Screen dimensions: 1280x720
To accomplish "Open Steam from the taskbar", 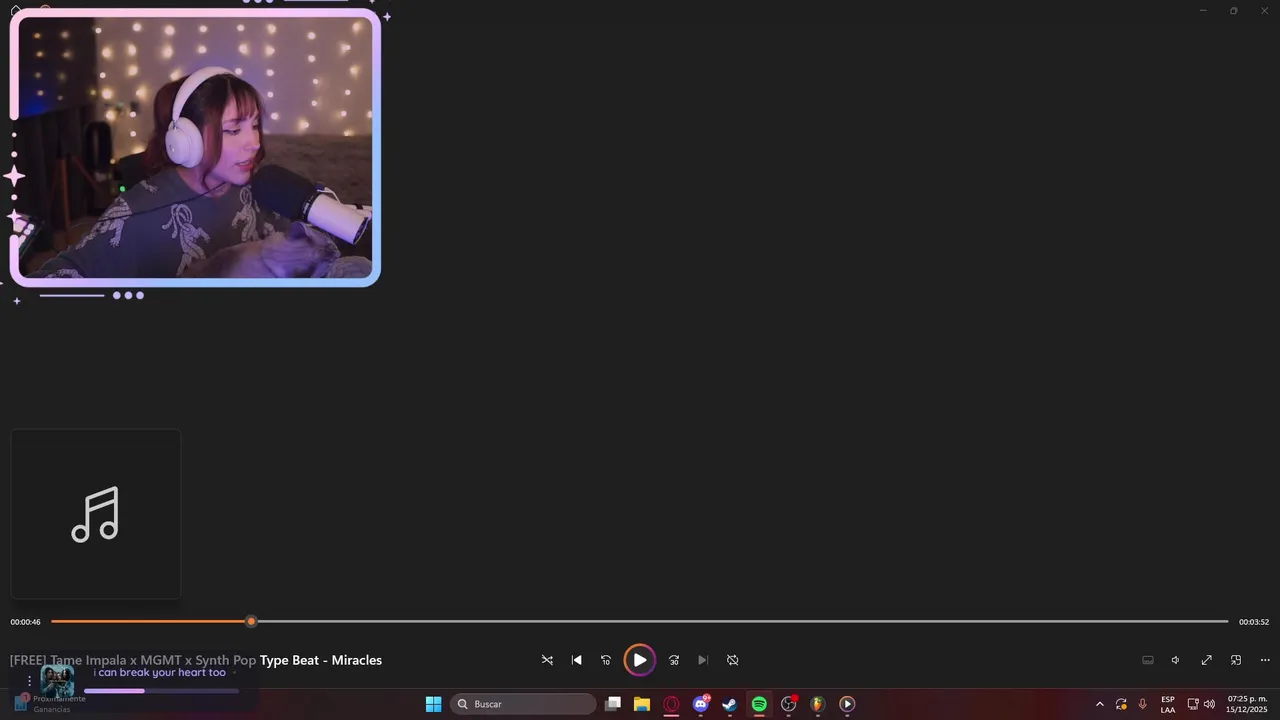I will pos(730,704).
